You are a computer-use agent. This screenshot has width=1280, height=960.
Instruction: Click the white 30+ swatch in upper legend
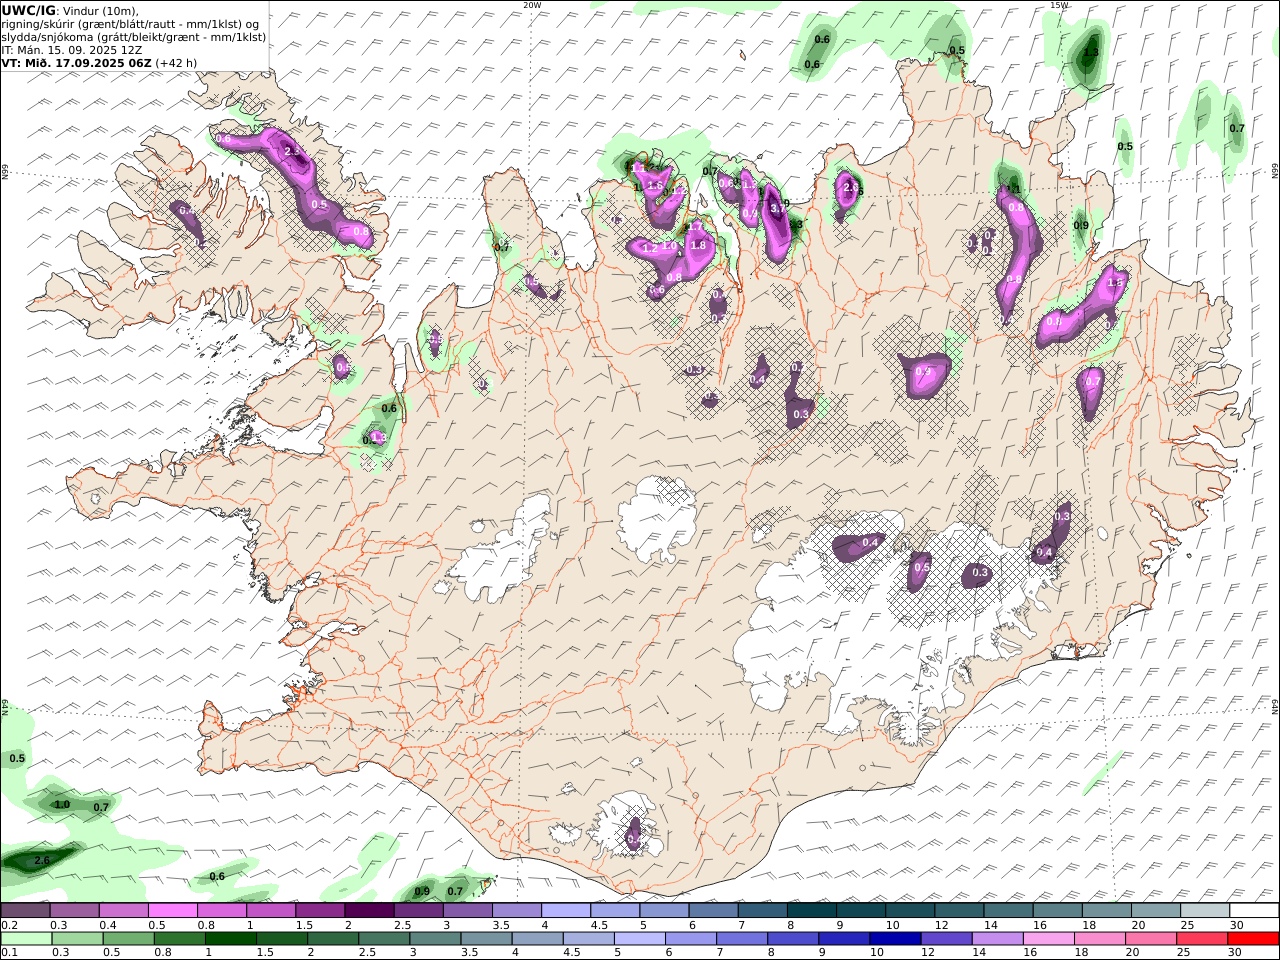click(1254, 911)
